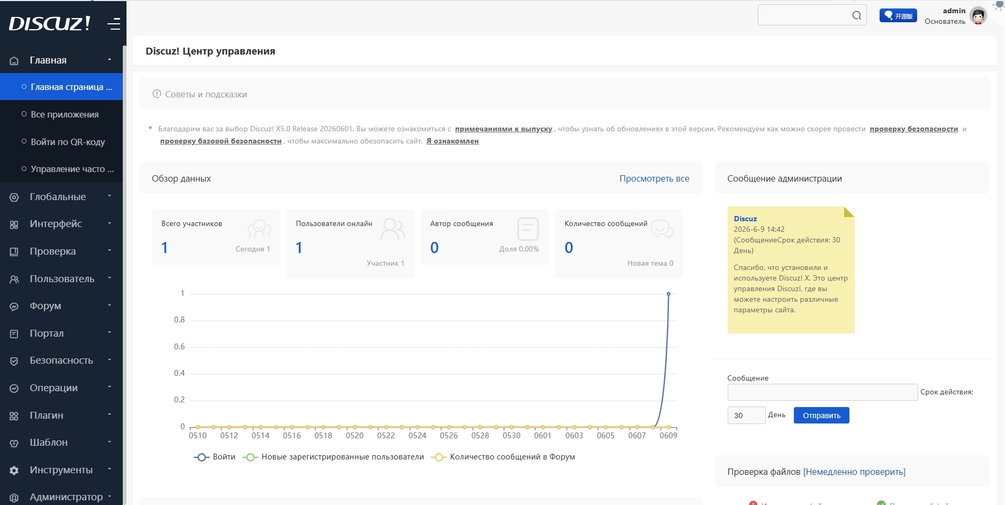Collapse sidebar using hamburger menu icon
The width and height of the screenshot is (1005, 505).
tap(113, 24)
